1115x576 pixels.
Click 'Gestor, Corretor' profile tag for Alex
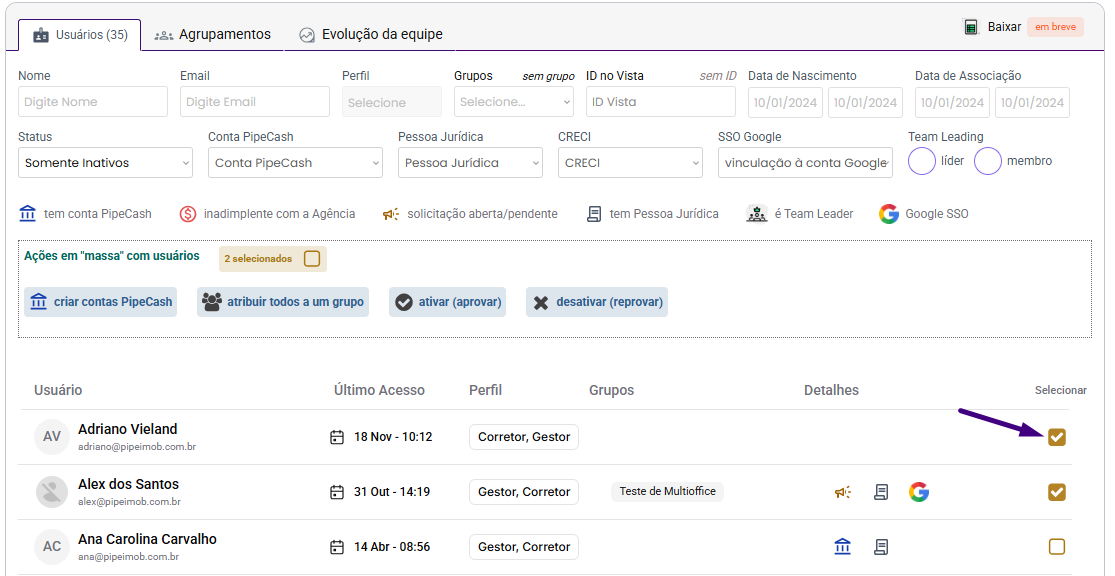click(524, 492)
